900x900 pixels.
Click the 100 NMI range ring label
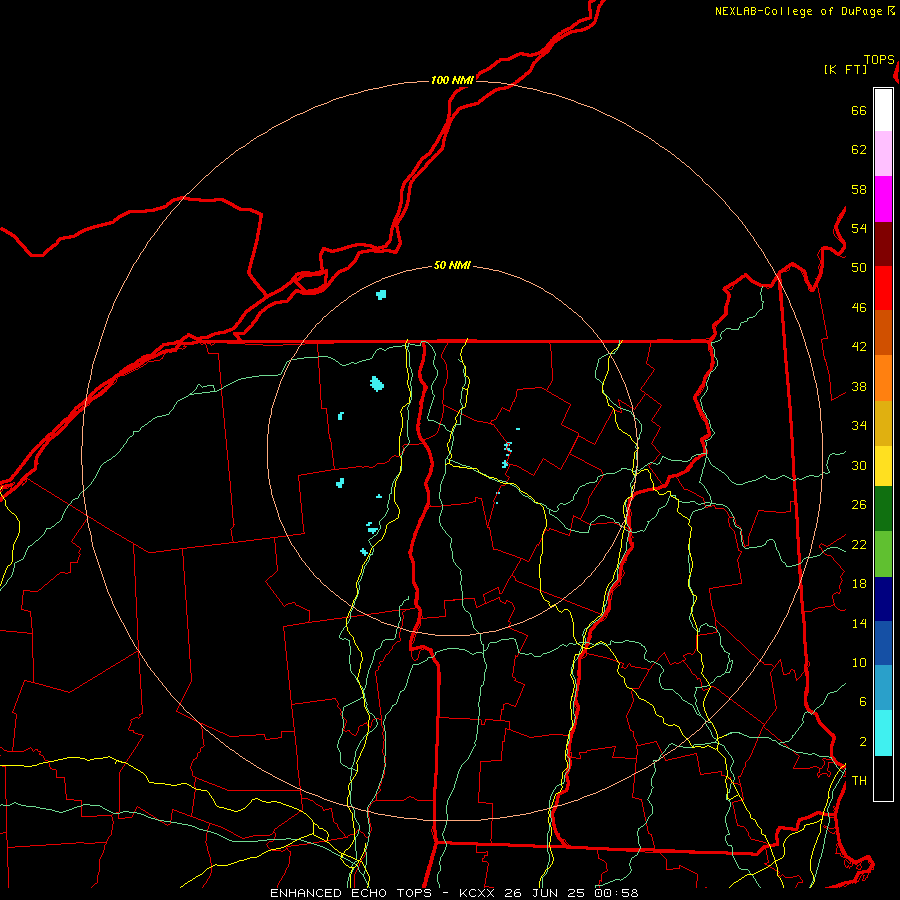click(x=452, y=80)
